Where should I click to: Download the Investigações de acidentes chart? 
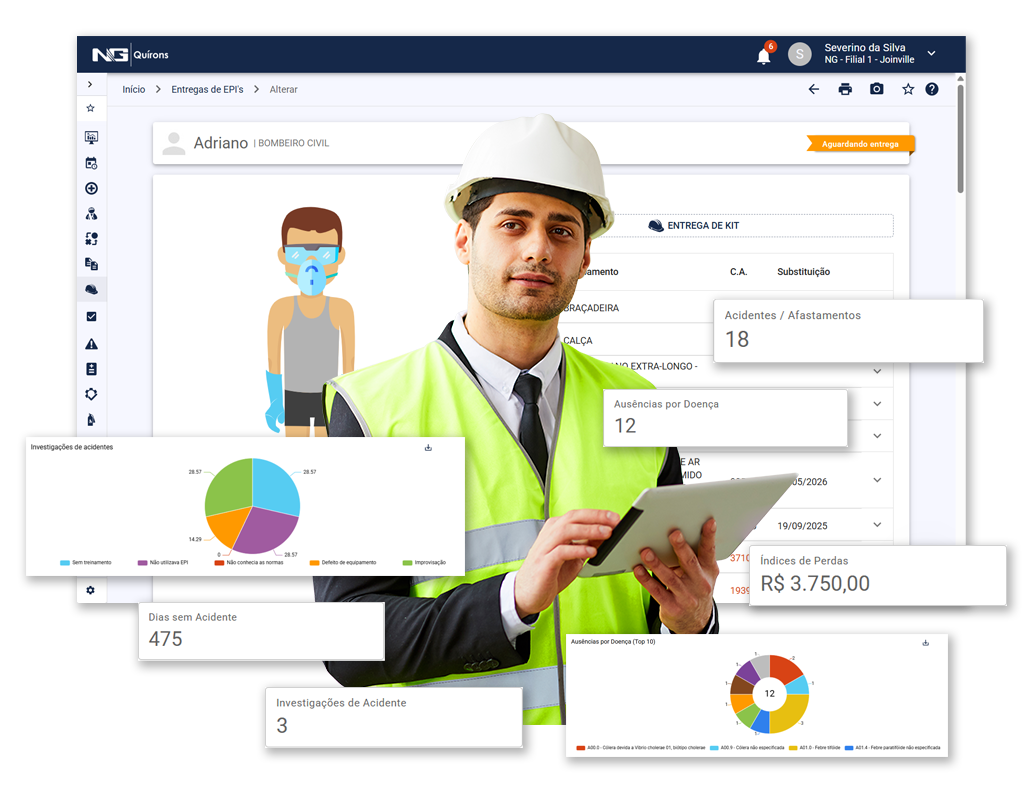pyautogui.click(x=428, y=447)
